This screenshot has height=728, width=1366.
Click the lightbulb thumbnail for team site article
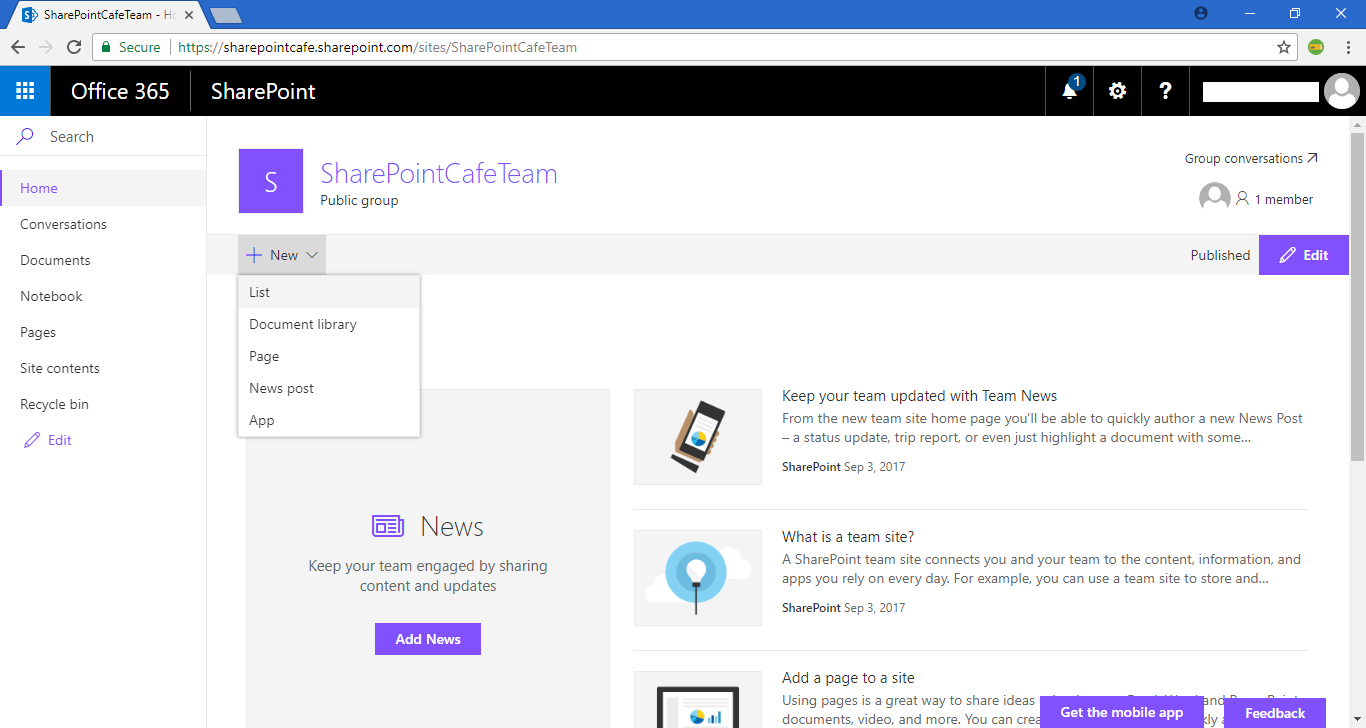(x=698, y=578)
